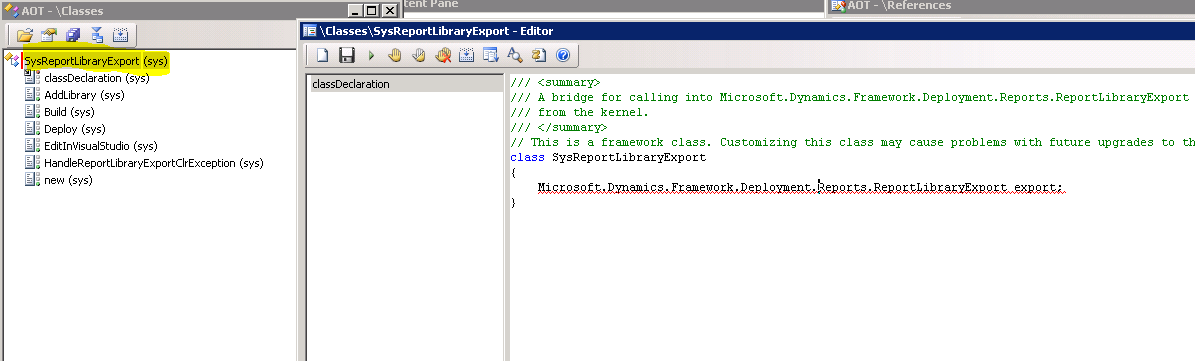This screenshot has height=361, width=1195.
Task: Click the method icon next to new
Action: click(32, 180)
